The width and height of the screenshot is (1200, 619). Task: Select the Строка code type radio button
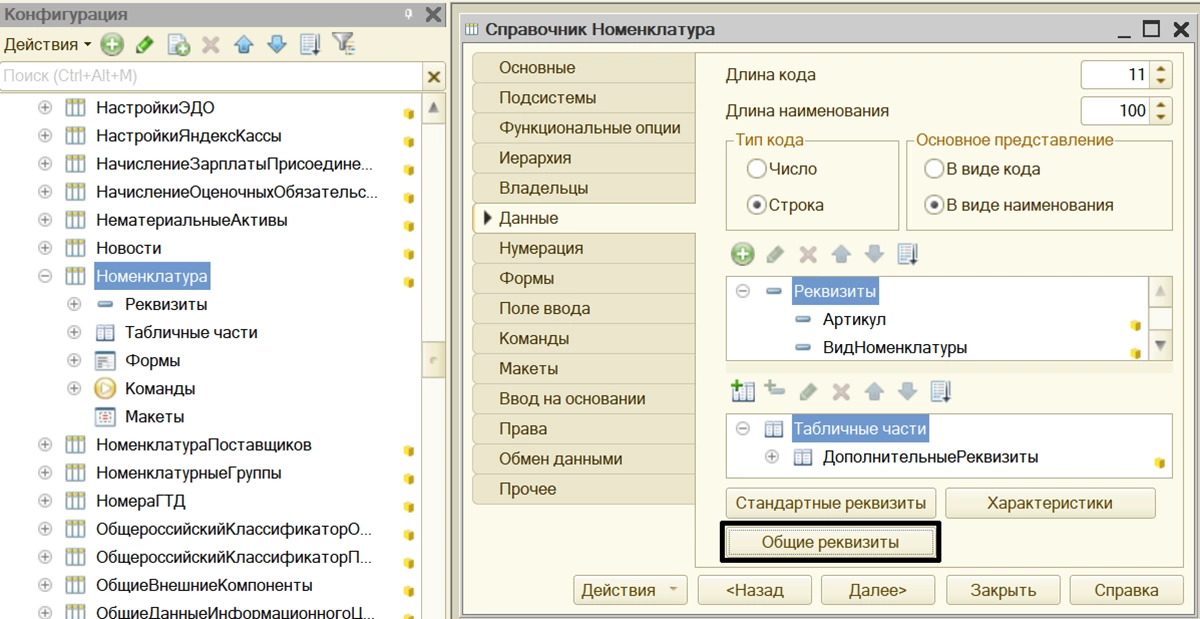[x=757, y=205]
